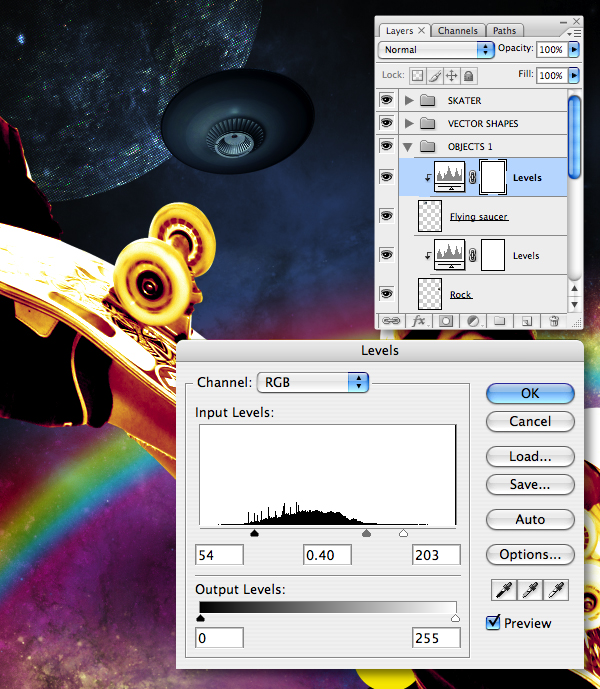
Task: Click the Load... button
Action: (530, 457)
